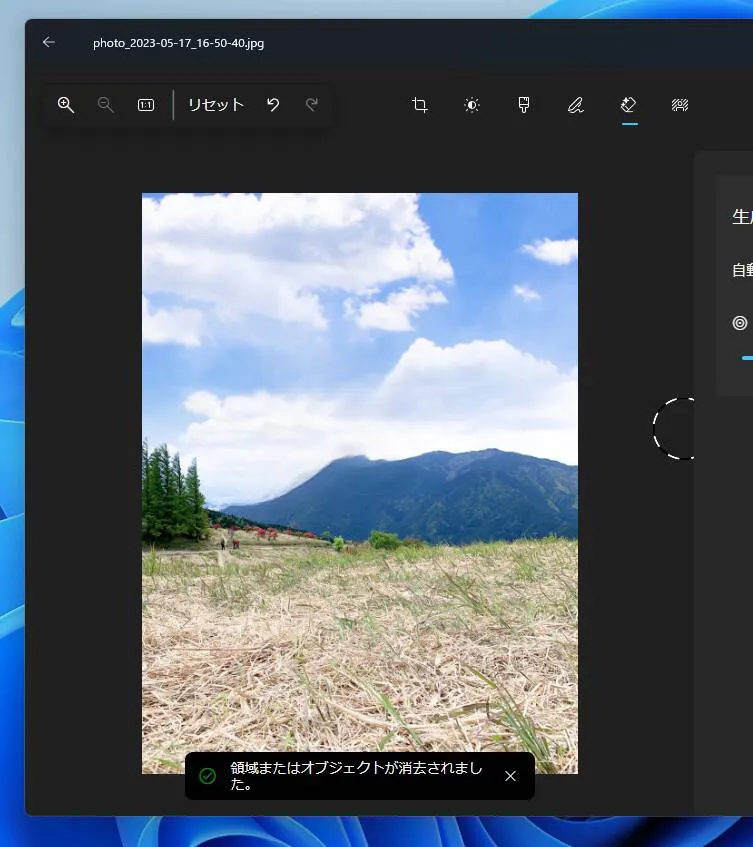This screenshot has width=753, height=847.
Task: Set the view to actual size 1:1
Action: tap(146, 105)
